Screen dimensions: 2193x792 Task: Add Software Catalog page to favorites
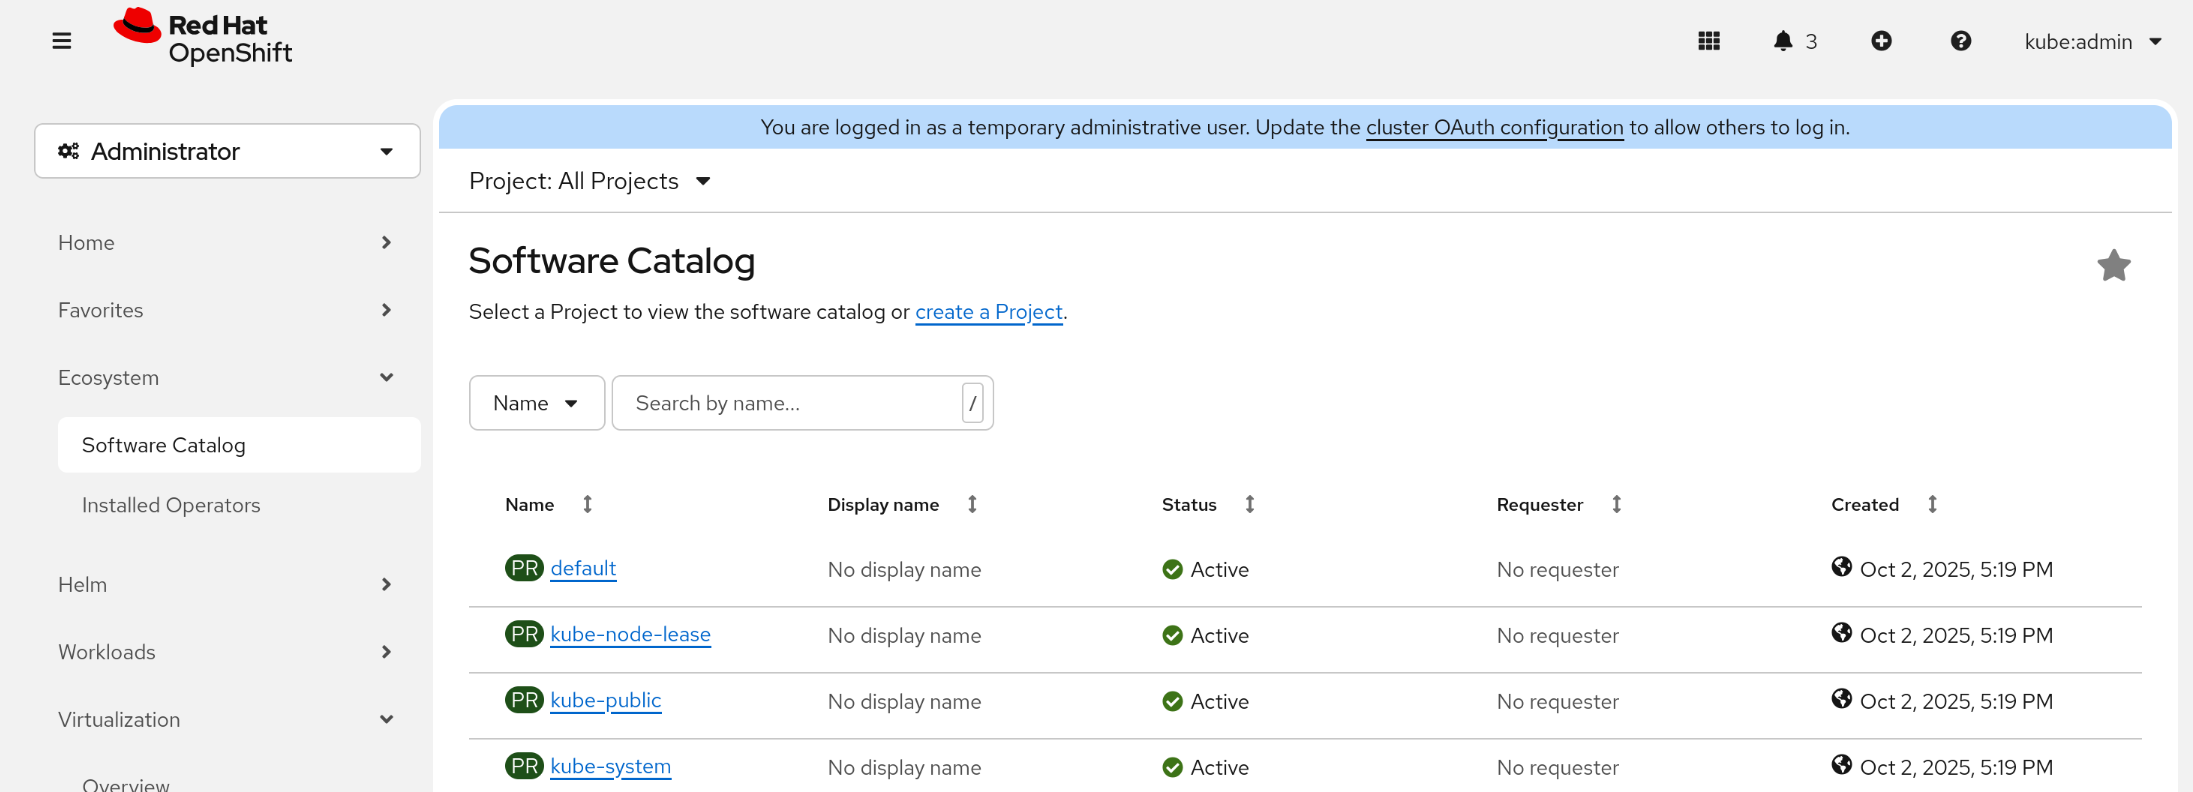coord(2113,266)
